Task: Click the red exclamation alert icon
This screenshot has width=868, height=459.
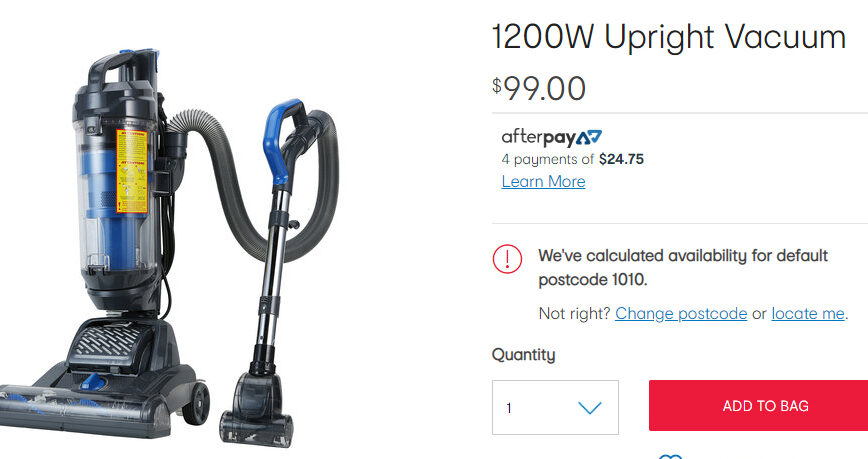Action: point(507,259)
